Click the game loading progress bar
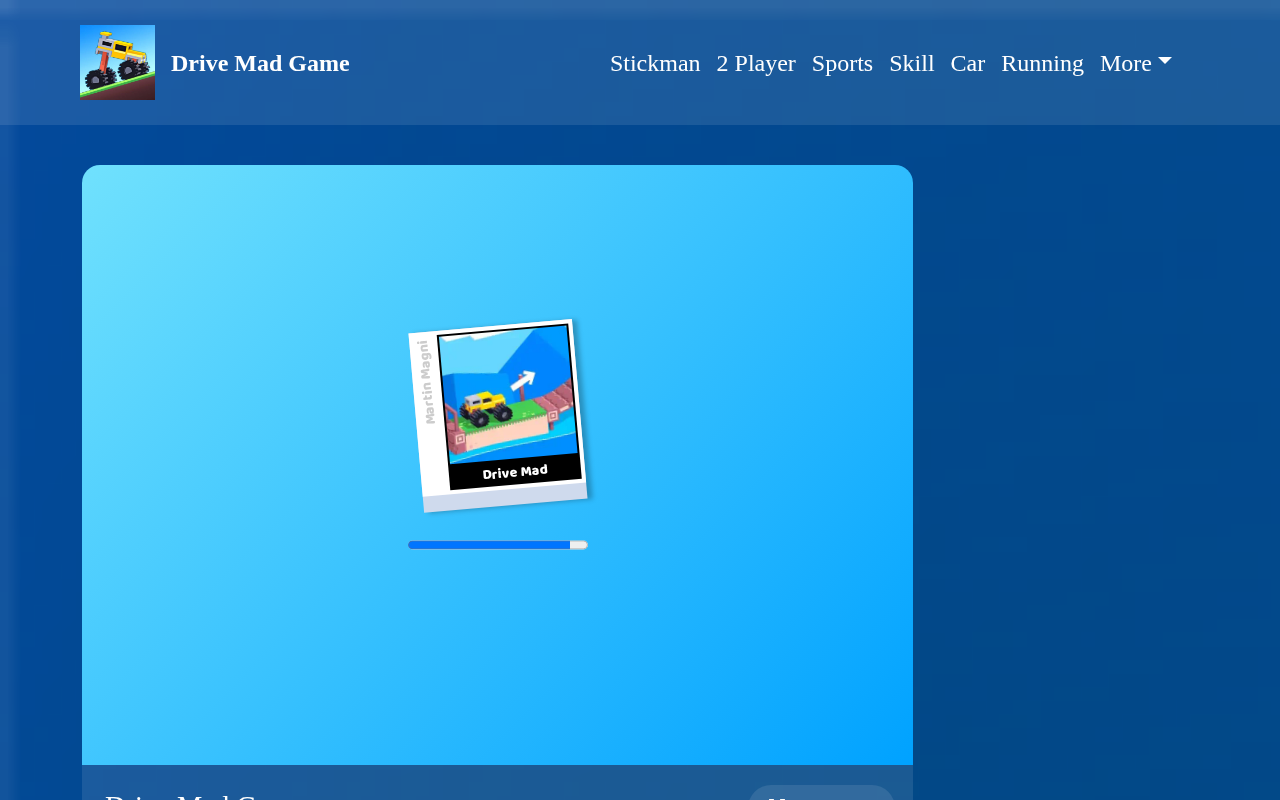 pyautogui.click(x=498, y=545)
